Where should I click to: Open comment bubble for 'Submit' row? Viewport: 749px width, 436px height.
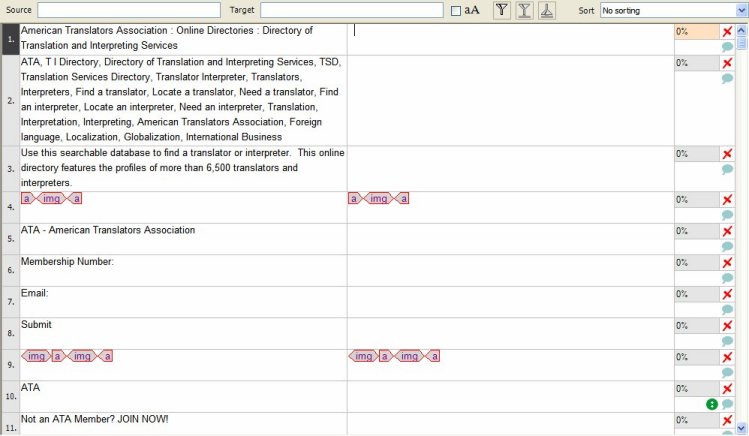click(x=727, y=341)
